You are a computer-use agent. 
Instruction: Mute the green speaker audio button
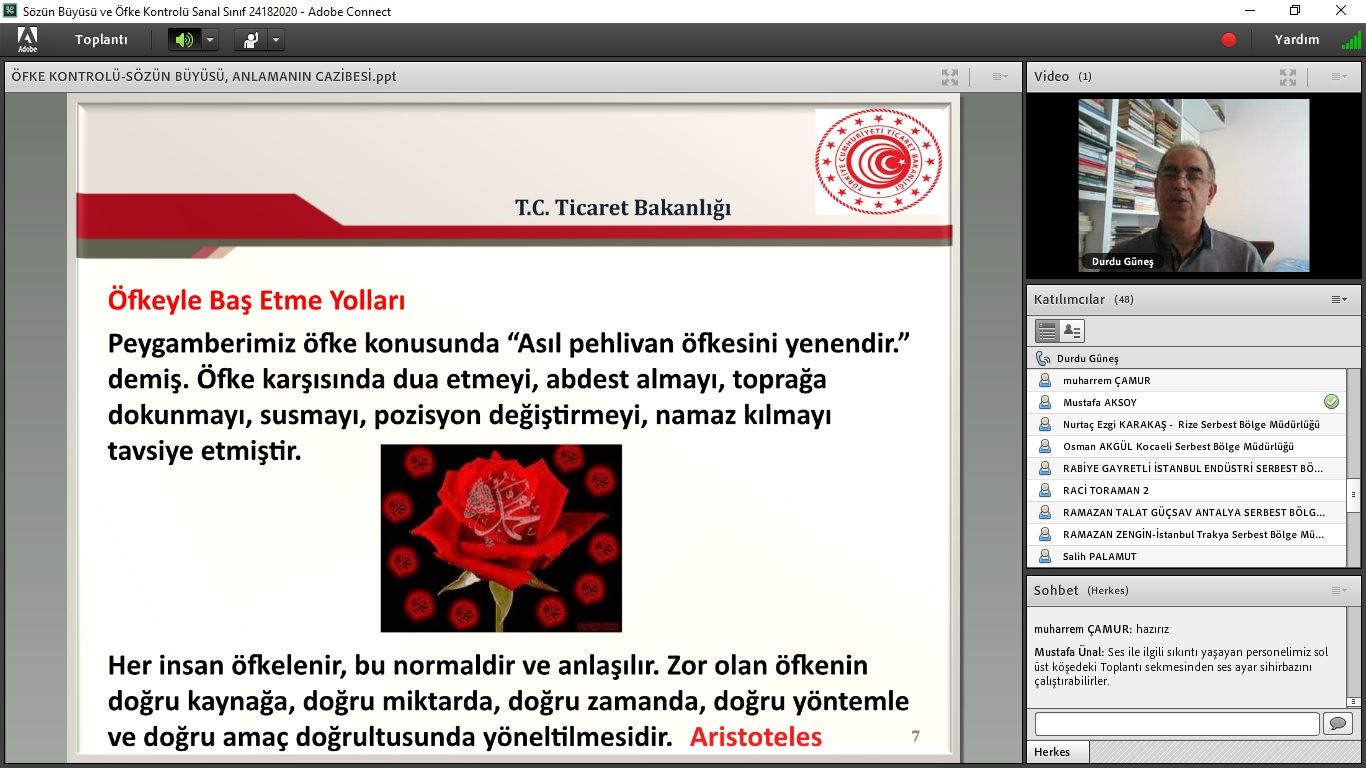point(183,40)
